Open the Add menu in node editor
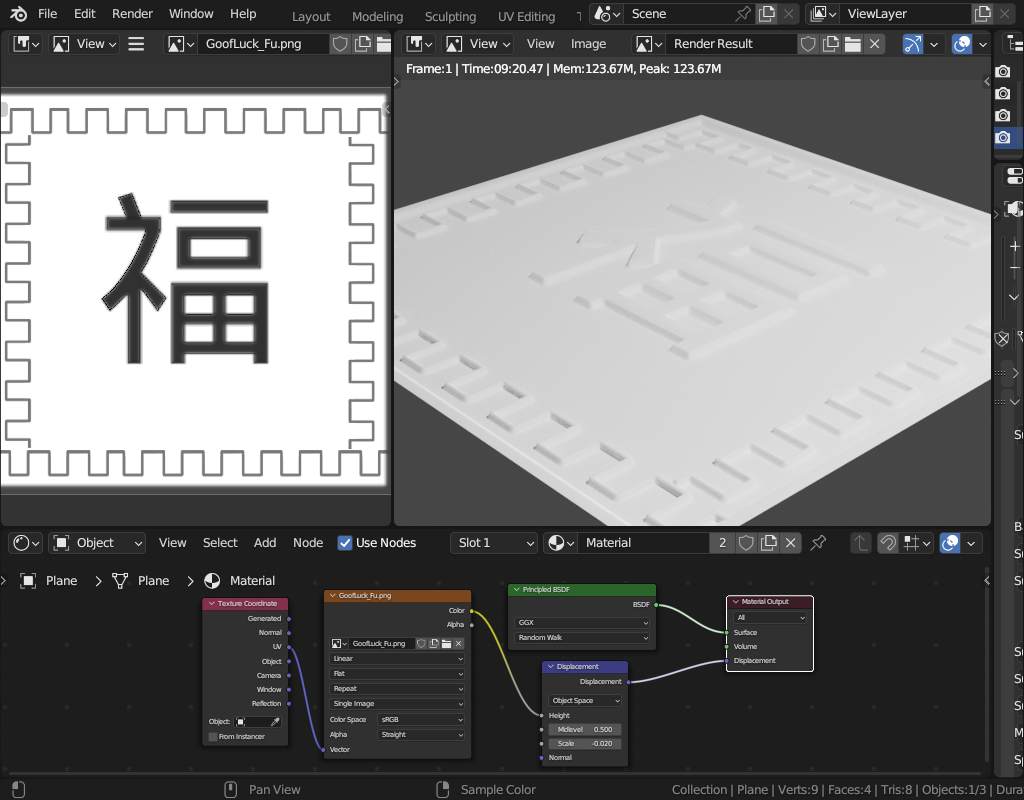This screenshot has height=800, width=1024. [x=264, y=543]
